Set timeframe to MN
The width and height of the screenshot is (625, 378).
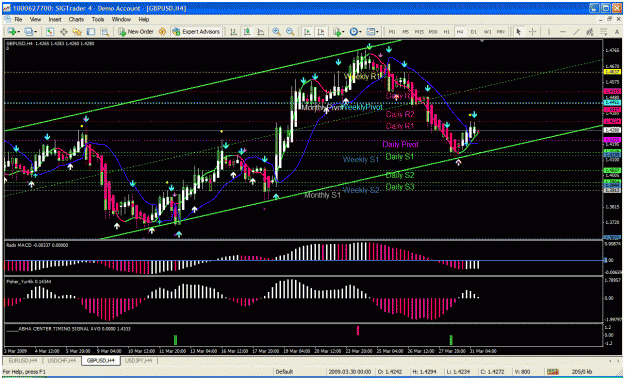501,32
